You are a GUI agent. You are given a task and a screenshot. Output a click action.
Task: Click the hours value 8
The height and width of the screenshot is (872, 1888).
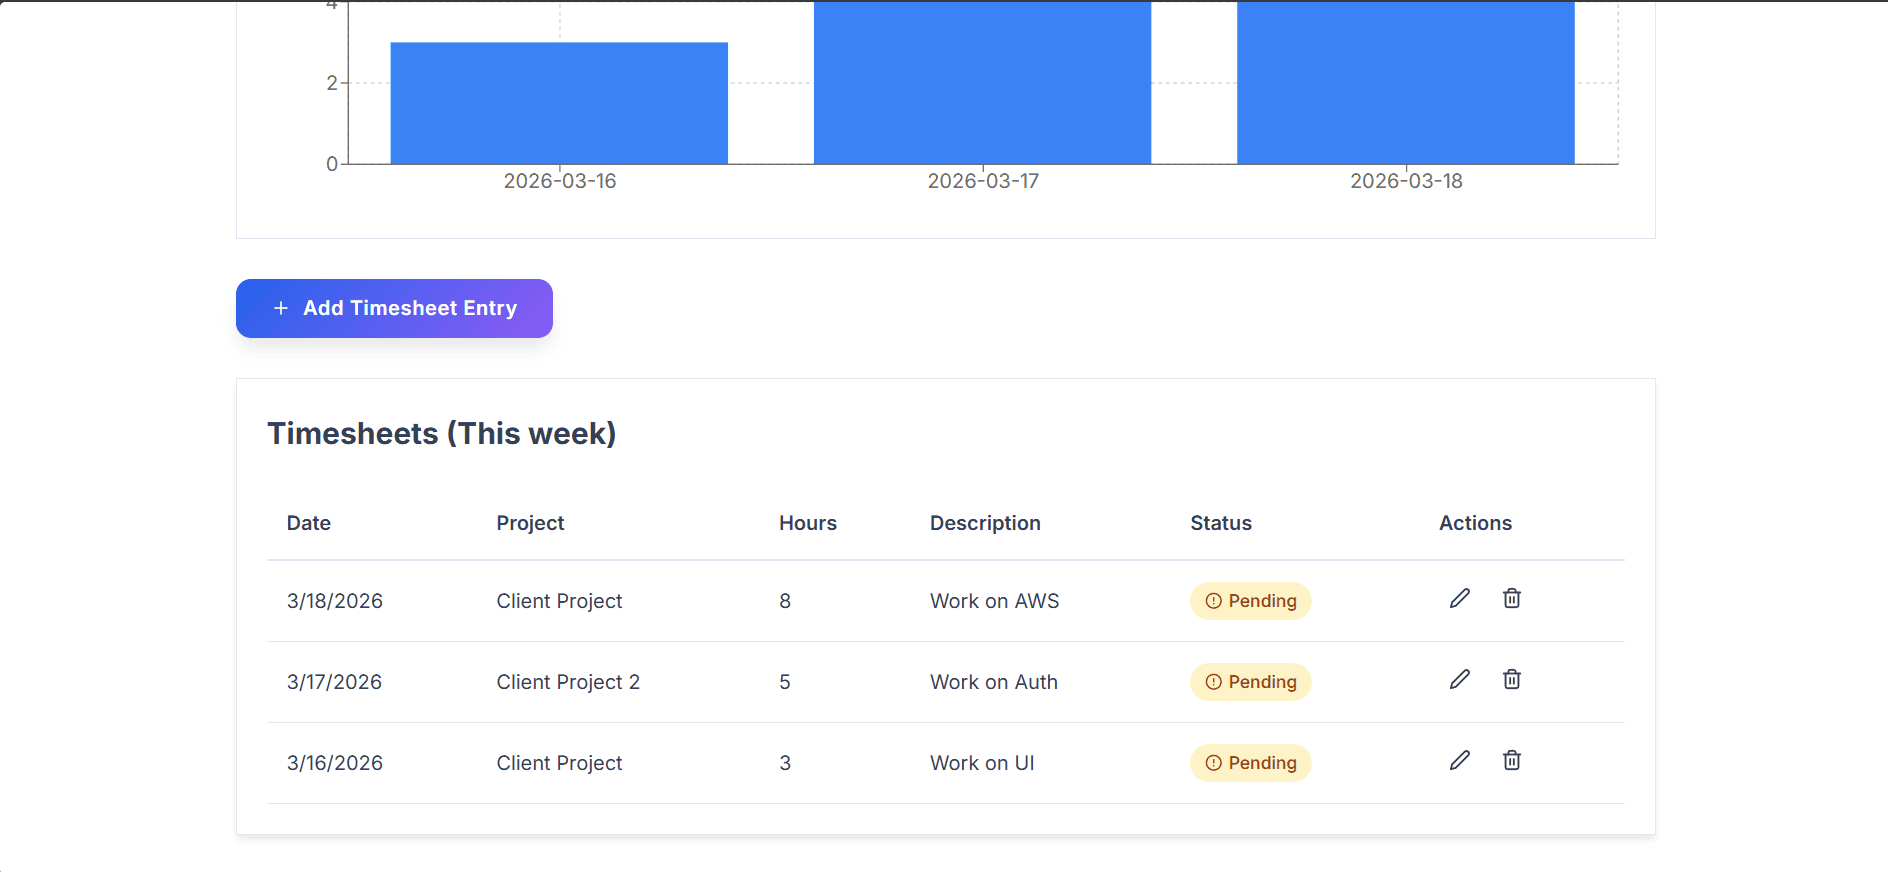tap(785, 601)
